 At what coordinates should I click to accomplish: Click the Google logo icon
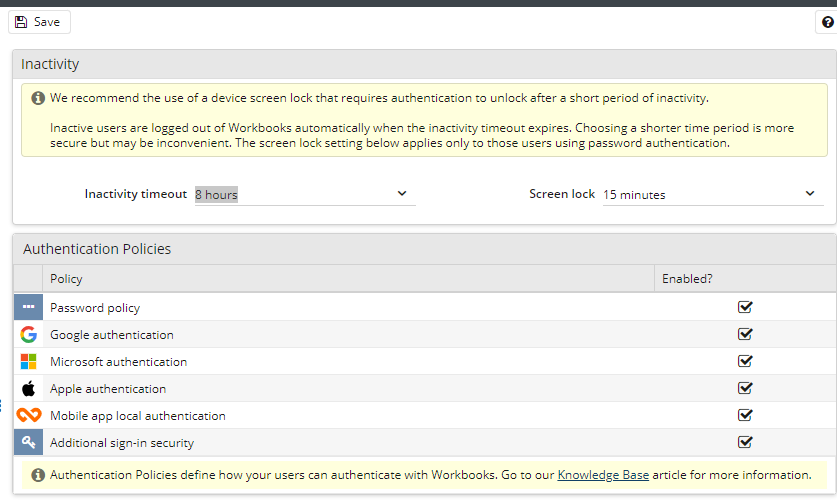(x=28, y=335)
